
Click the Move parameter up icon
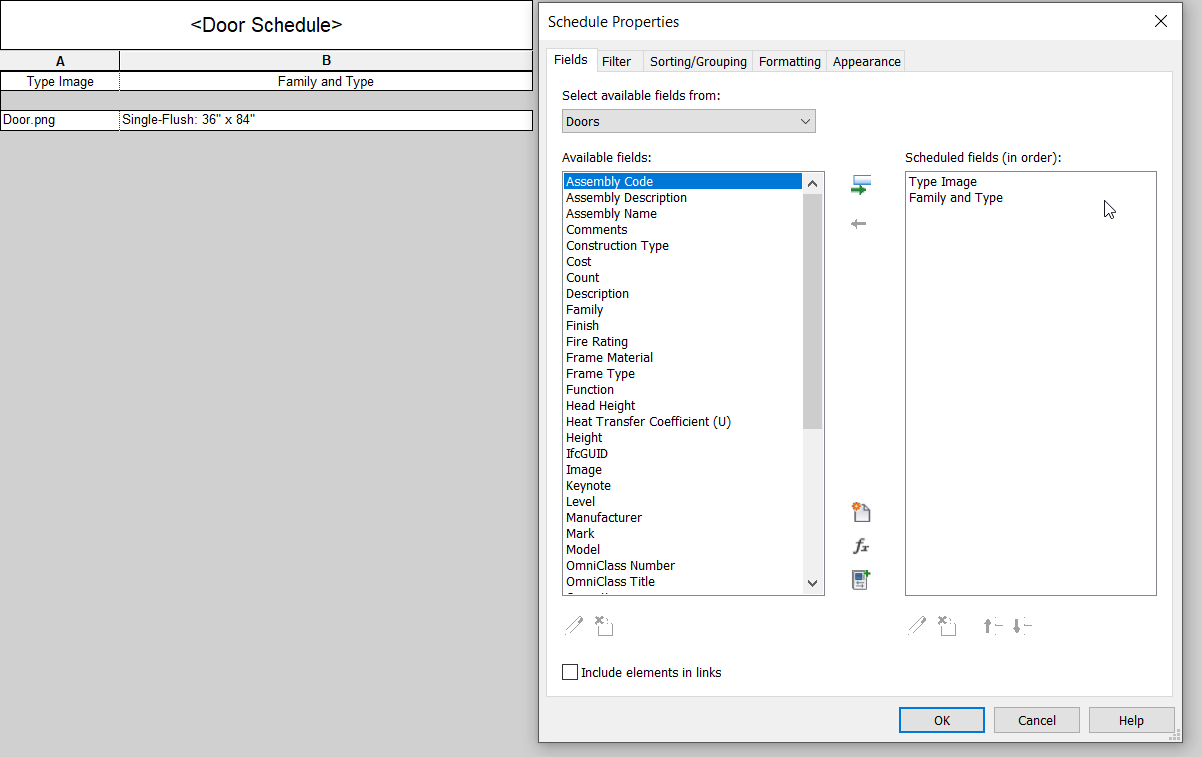[x=992, y=626]
